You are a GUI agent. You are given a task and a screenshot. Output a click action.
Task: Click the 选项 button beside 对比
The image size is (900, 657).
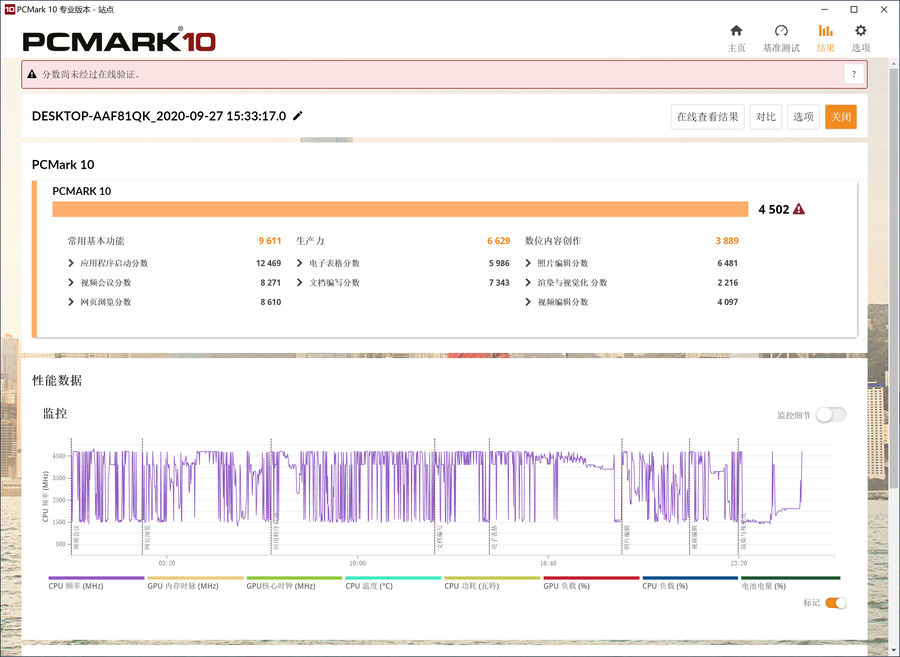[803, 117]
